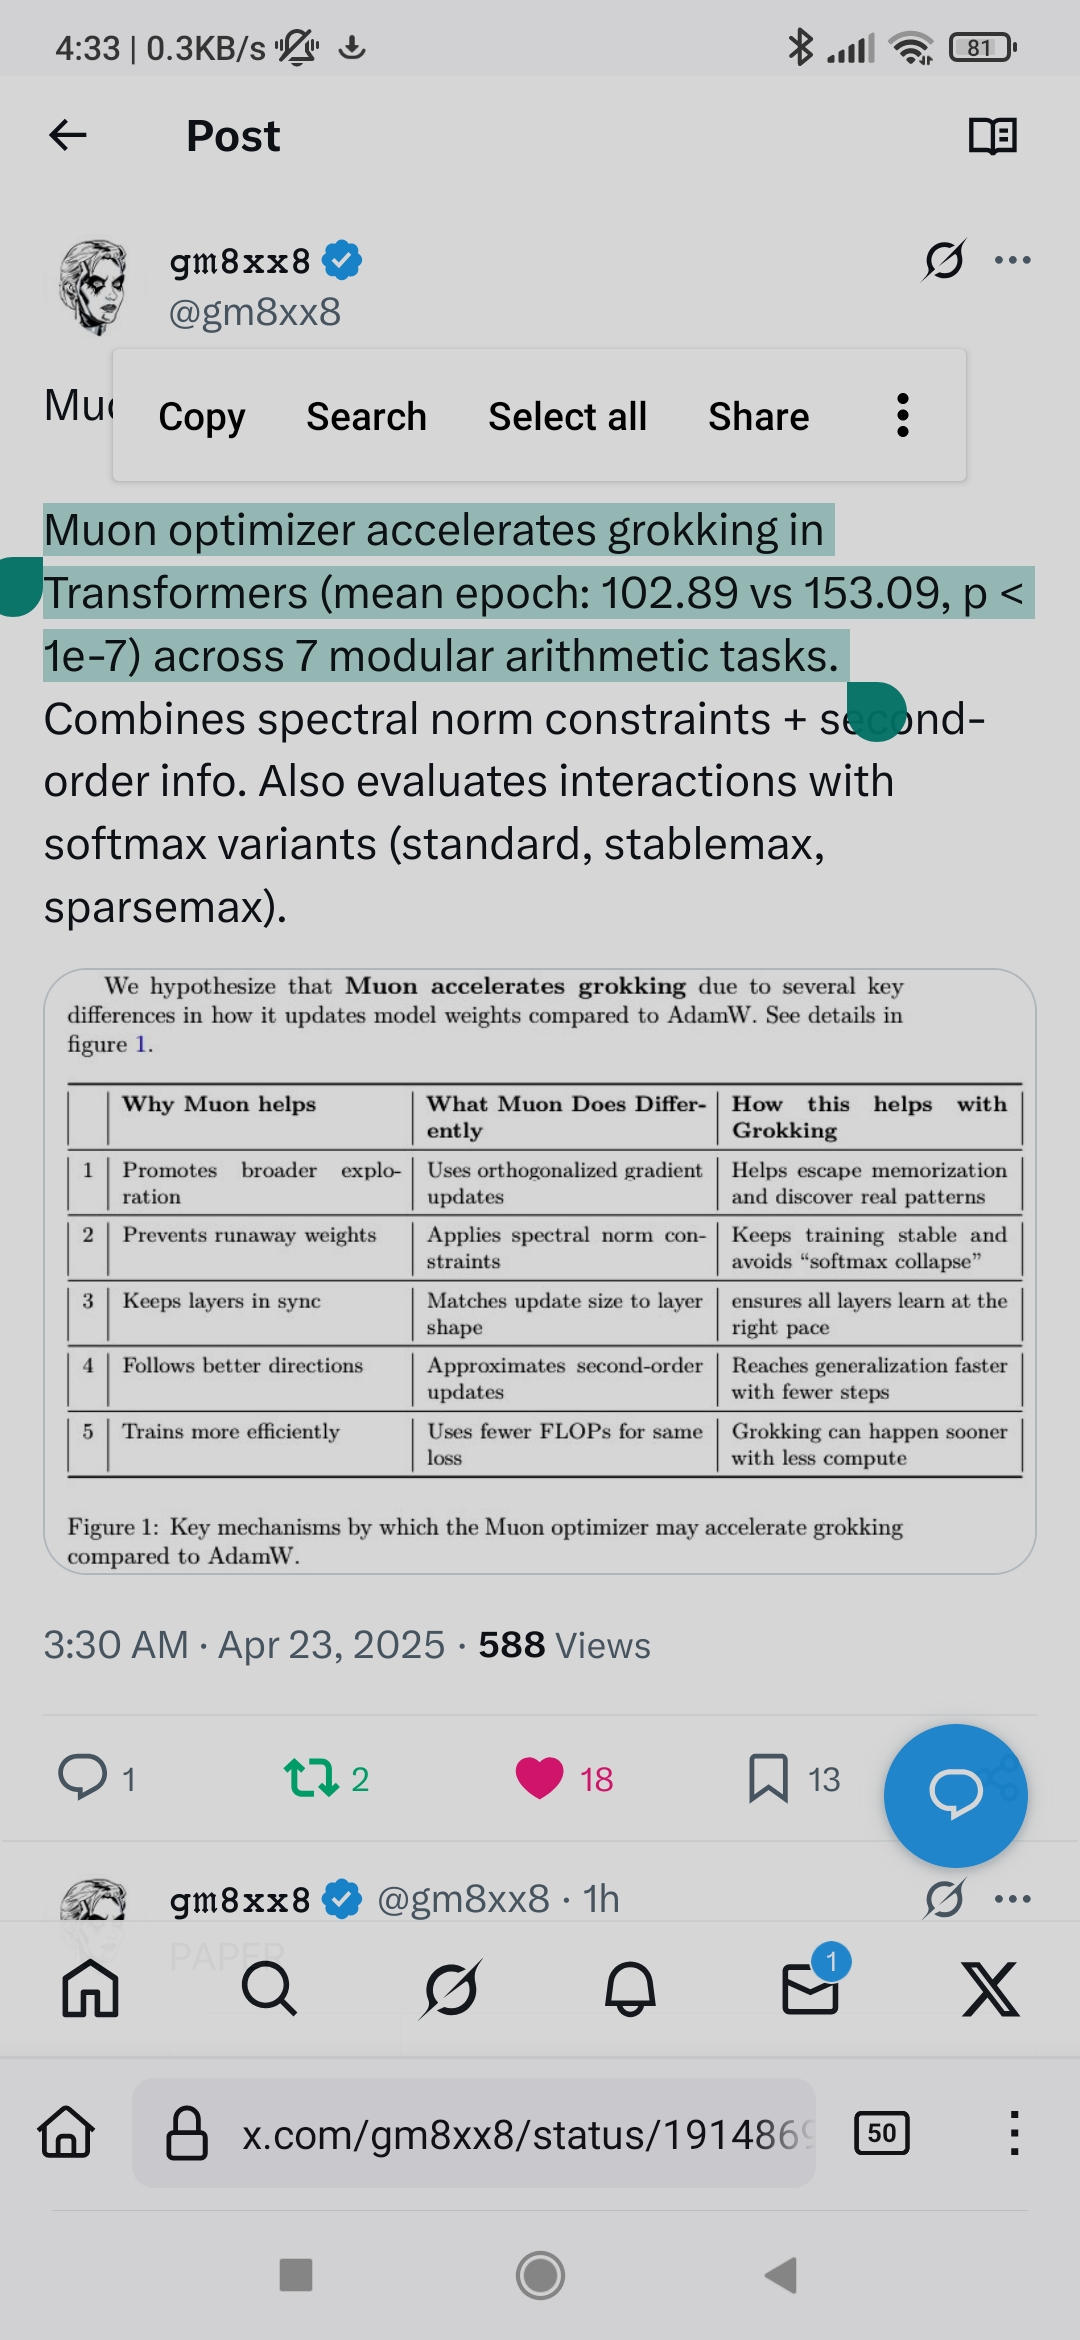Viewport: 1080px width, 2340px height.
Task: Open Messages envelope with badge
Action: pos(810,1988)
